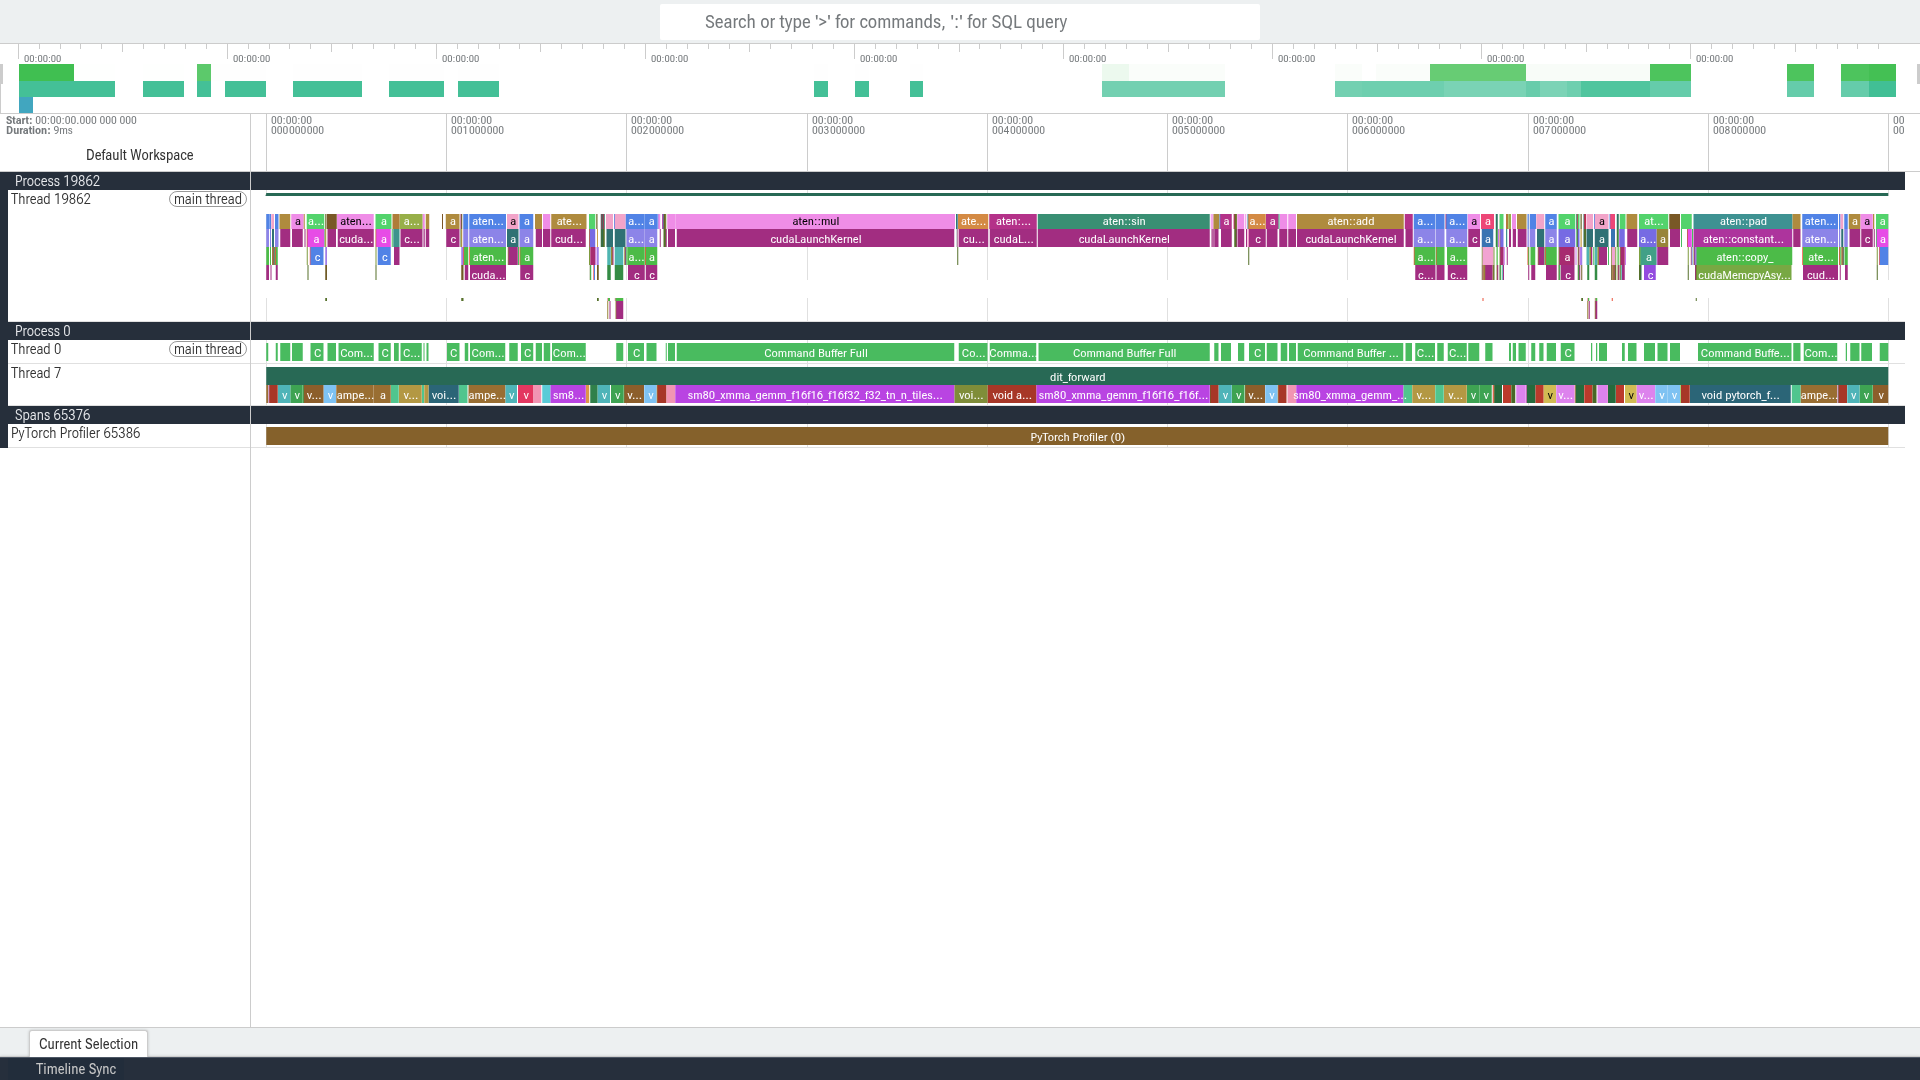Select cudaLaunchKernel slice under aten::mul
This screenshot has height=1080, width=1920.
(x=815, y=240)
